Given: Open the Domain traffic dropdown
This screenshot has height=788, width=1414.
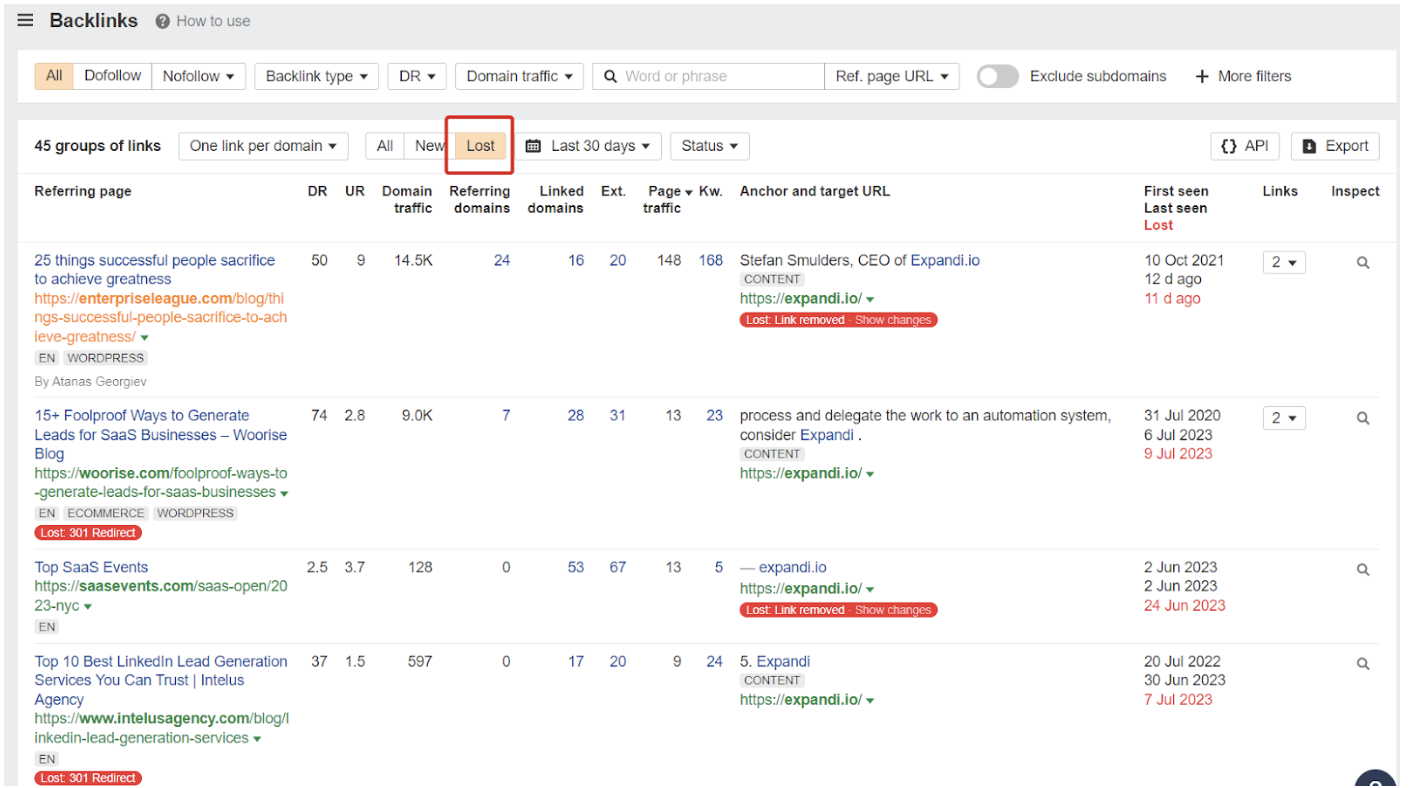Looking at the screenshot, I should 519,76.
